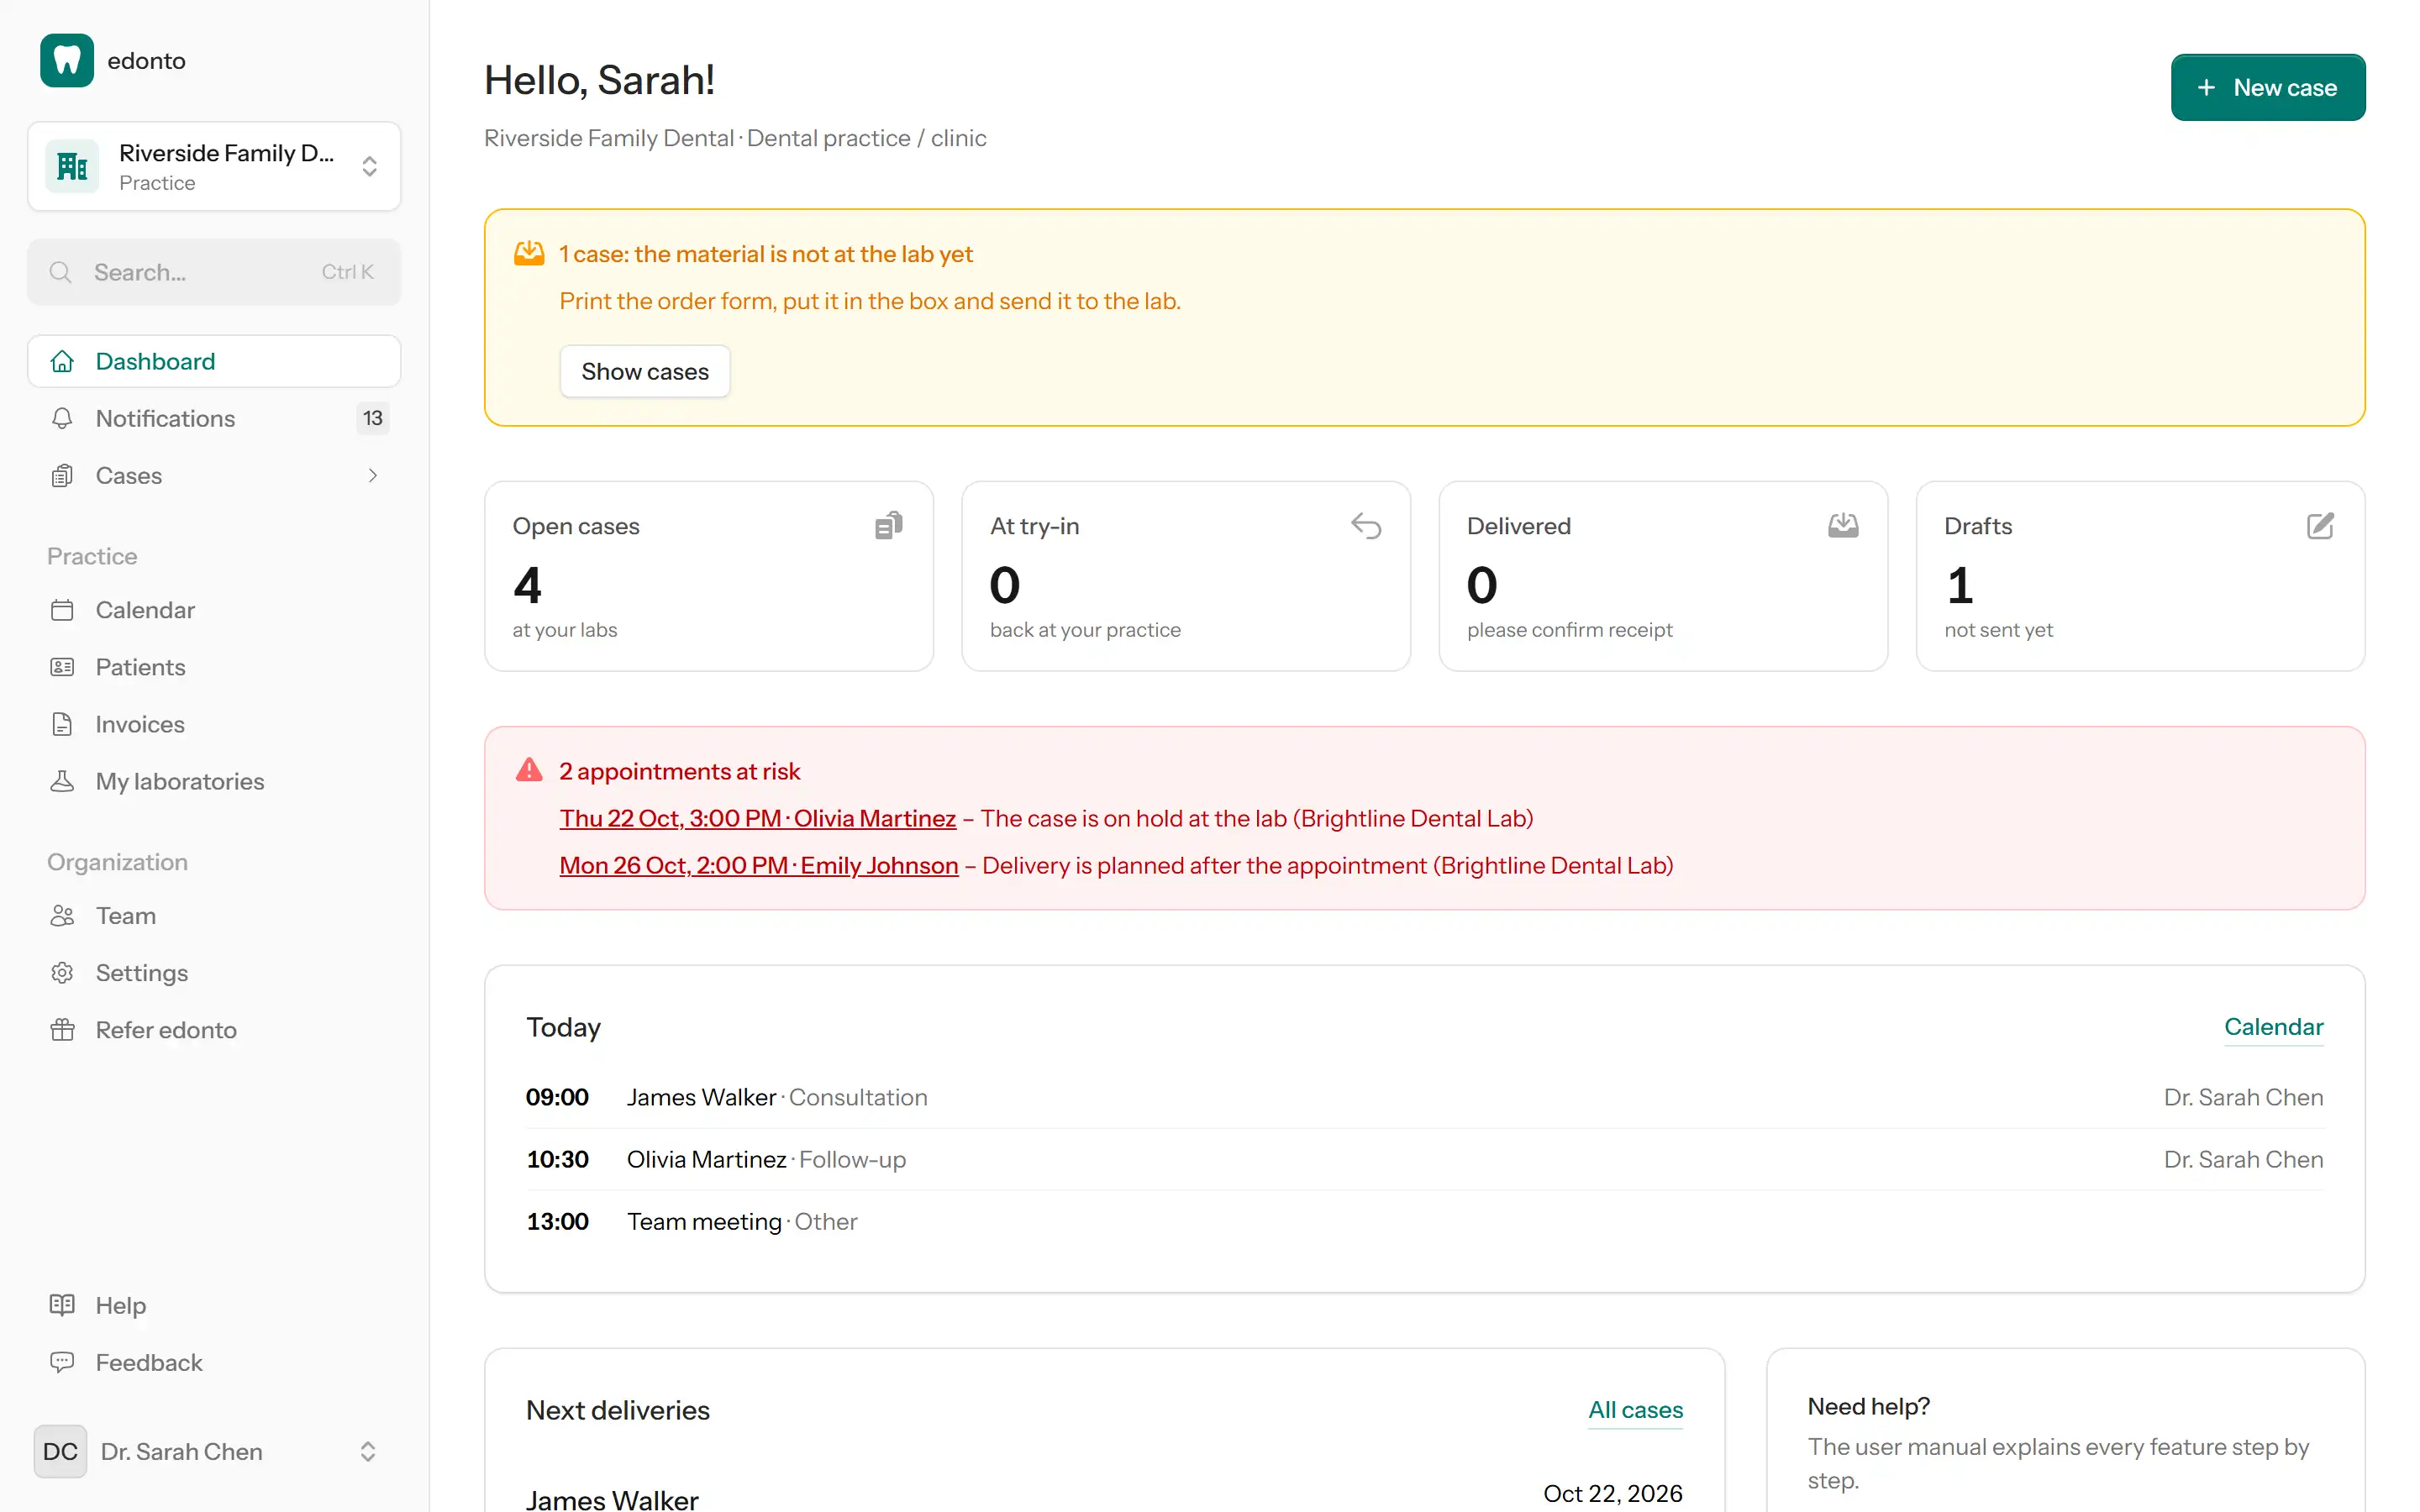Click the Feedback speech bubble icon
2420x1512 pixels.
tap(62, 1362)
